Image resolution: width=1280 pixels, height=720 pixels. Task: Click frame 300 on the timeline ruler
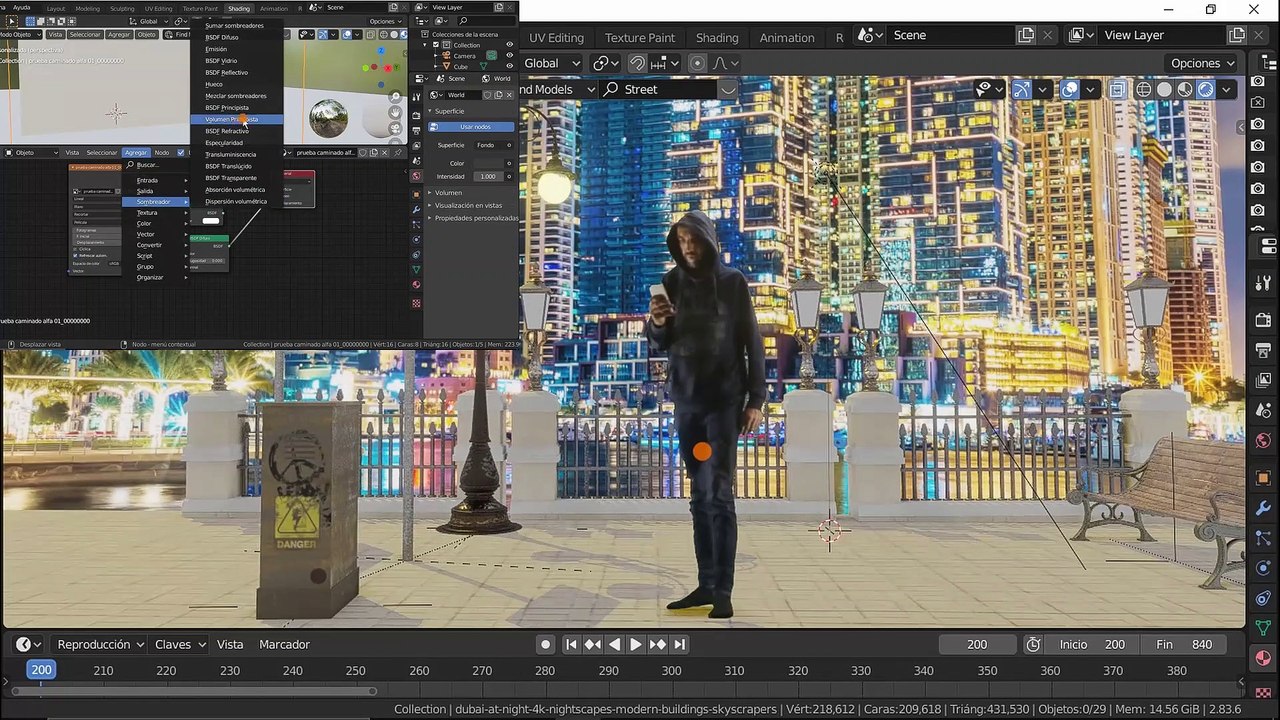[x=671, y=671]
